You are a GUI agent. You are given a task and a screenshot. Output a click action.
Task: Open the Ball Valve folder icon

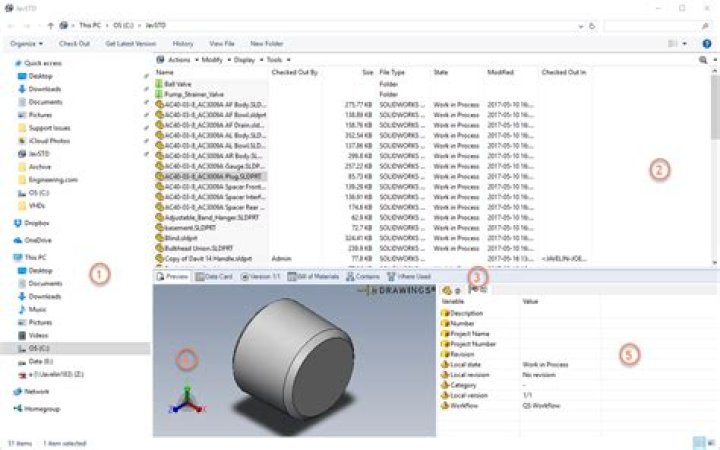160,85
